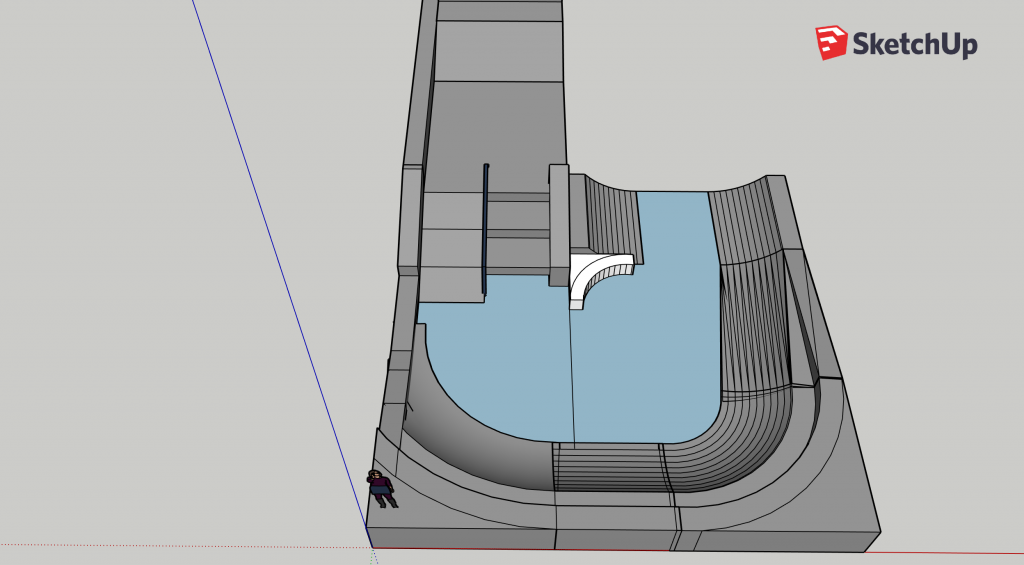The width and height of the screenshot is (1024, 565).
Task: Click the SketchUp wordmark text
Action: point(915,44)
